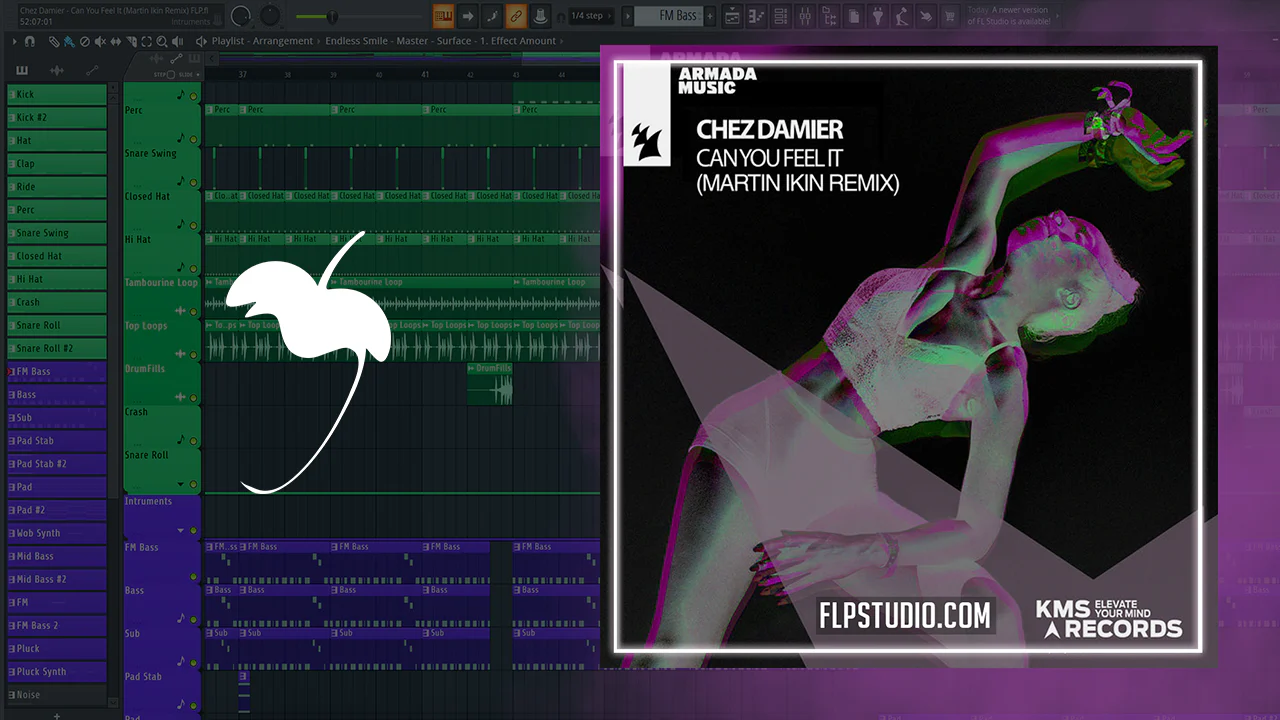Open the Mixer view

pyautogui.click(x=804, y=16)
